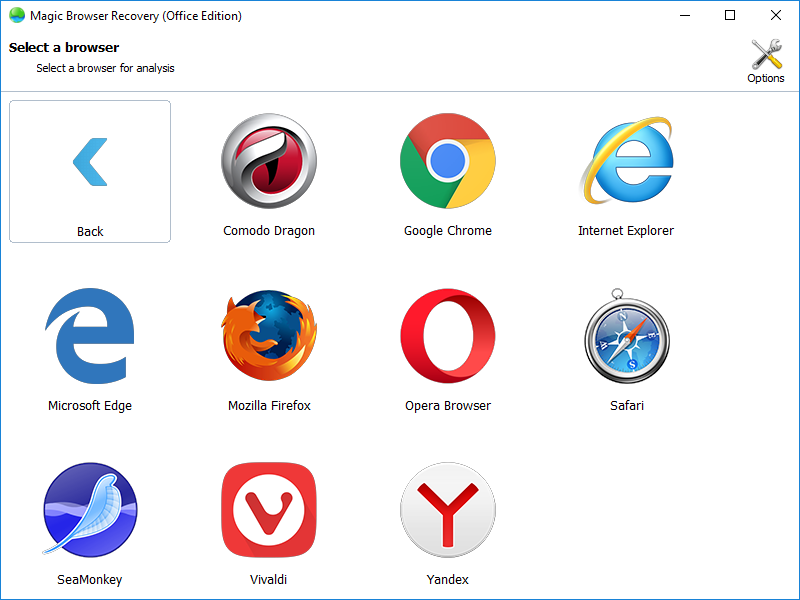The image size is (800, 600).
Task: Choose the Mozilla Firefox icon
Action: point(269,335)
